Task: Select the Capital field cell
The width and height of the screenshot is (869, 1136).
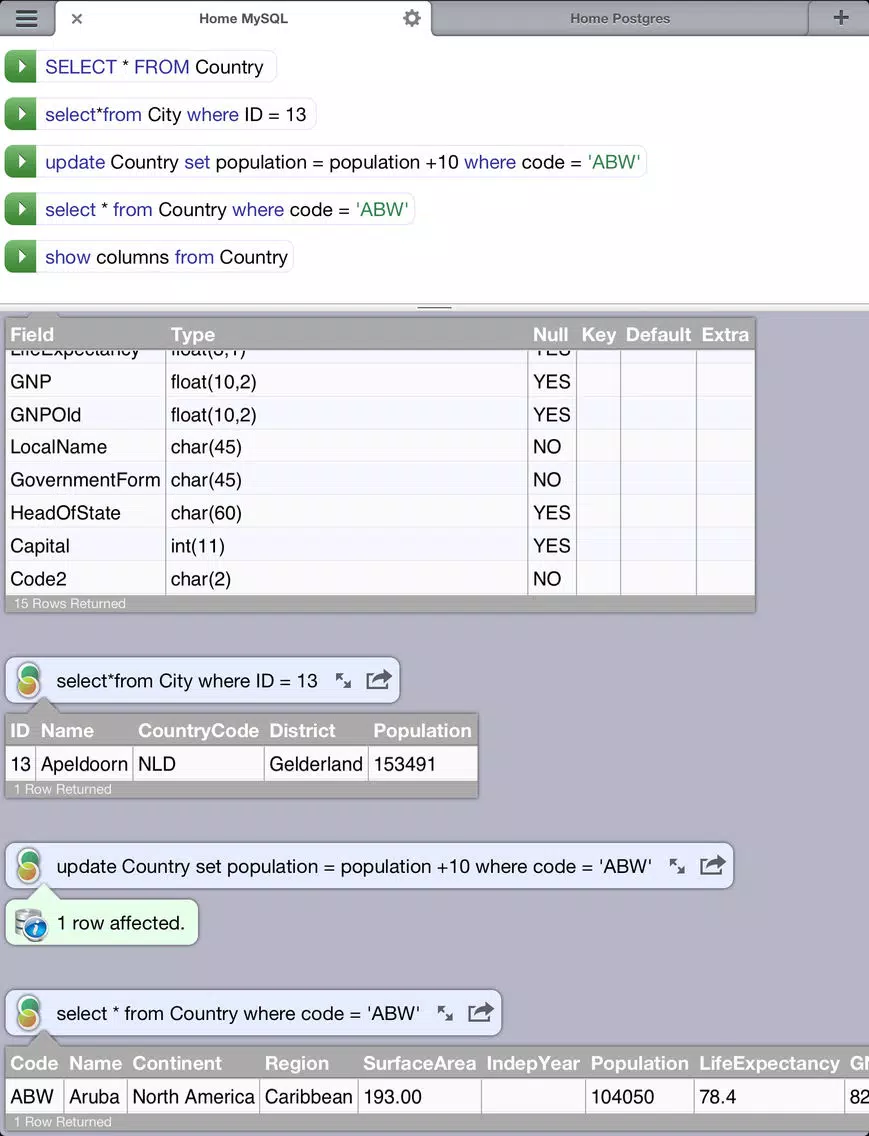Action: (86, 546)
